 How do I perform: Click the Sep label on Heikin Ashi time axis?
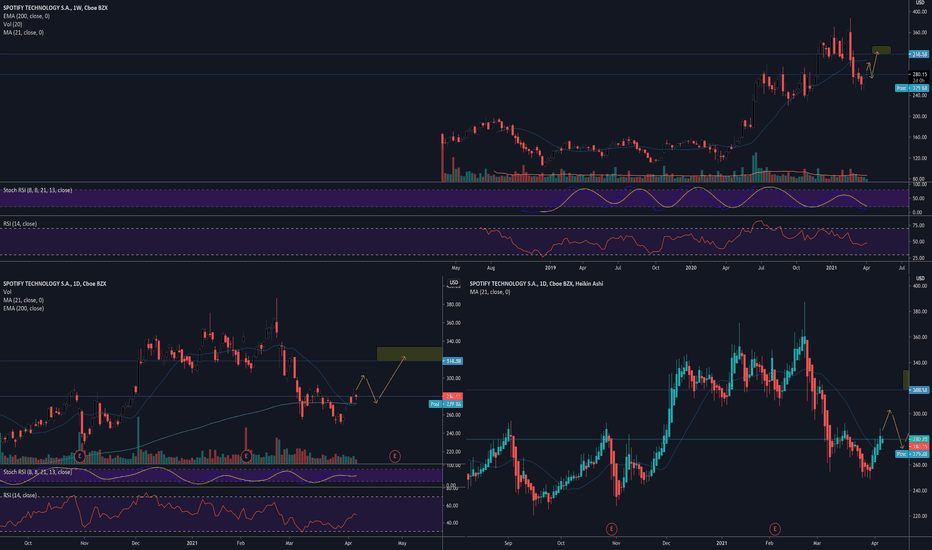point(508,543)
